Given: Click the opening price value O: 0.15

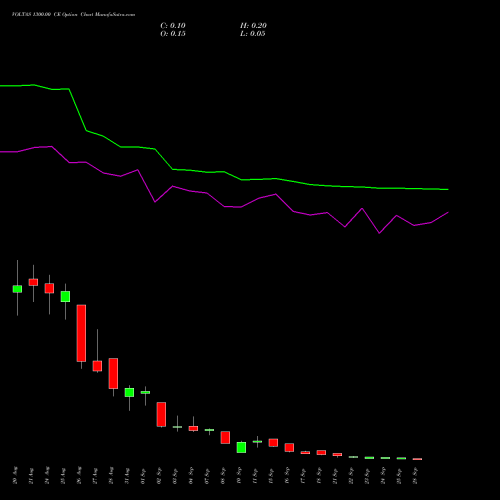Looking at the screenshot, I should (173, 34).
